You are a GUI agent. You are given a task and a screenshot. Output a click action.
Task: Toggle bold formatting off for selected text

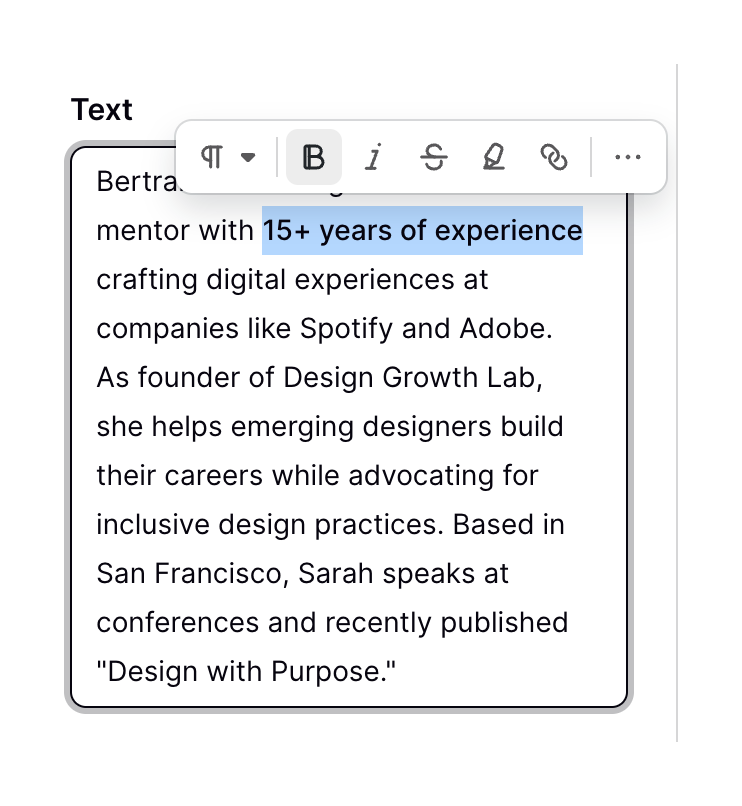312,157
